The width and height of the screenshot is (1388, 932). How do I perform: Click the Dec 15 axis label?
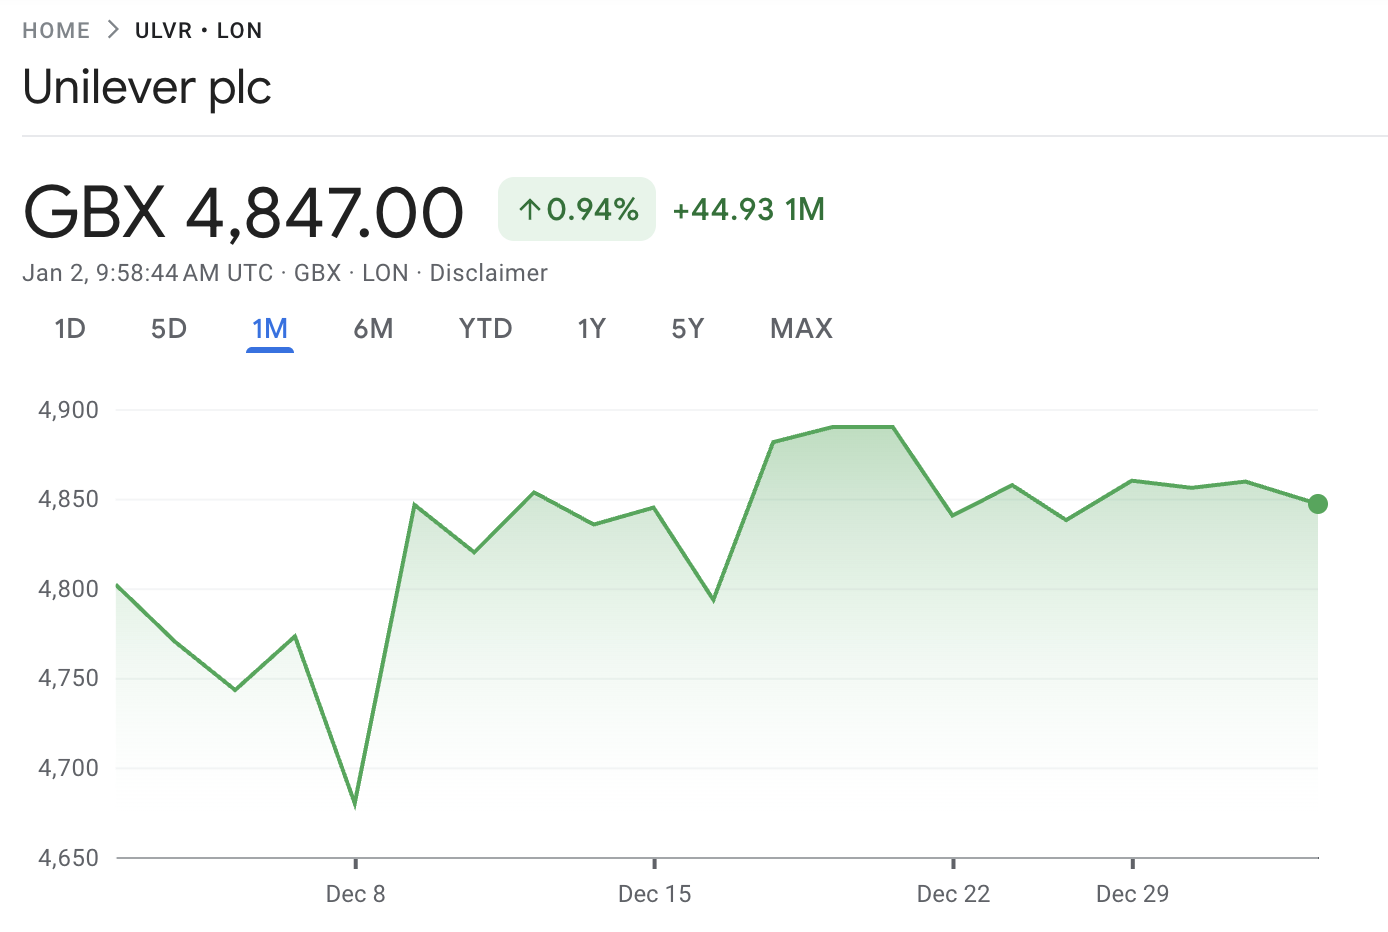pos(654,893)
